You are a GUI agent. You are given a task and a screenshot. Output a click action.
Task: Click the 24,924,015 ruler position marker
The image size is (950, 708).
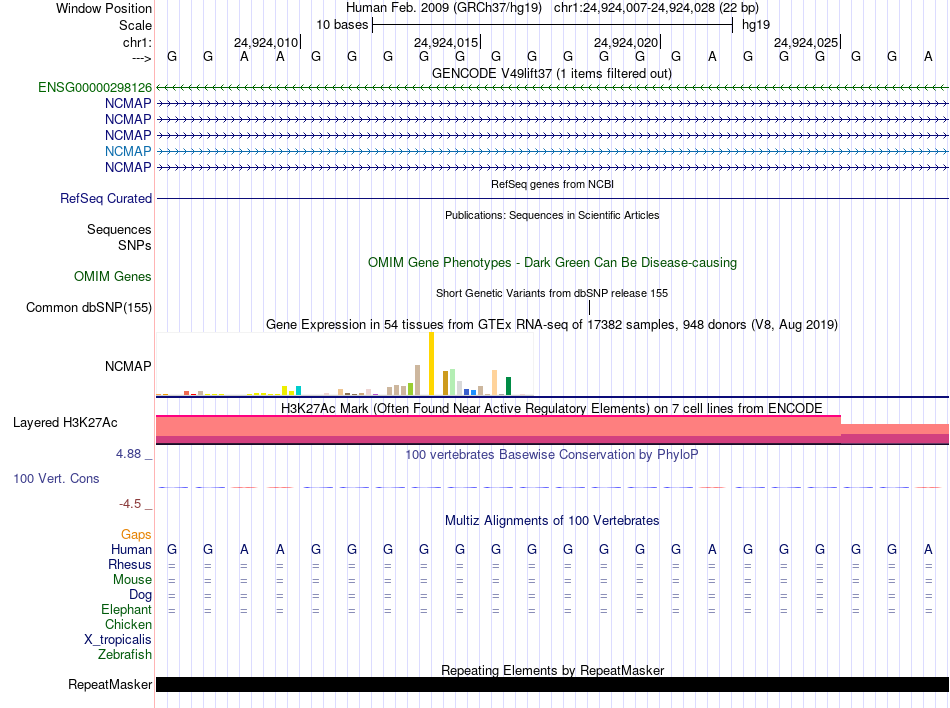coord(447,42)
